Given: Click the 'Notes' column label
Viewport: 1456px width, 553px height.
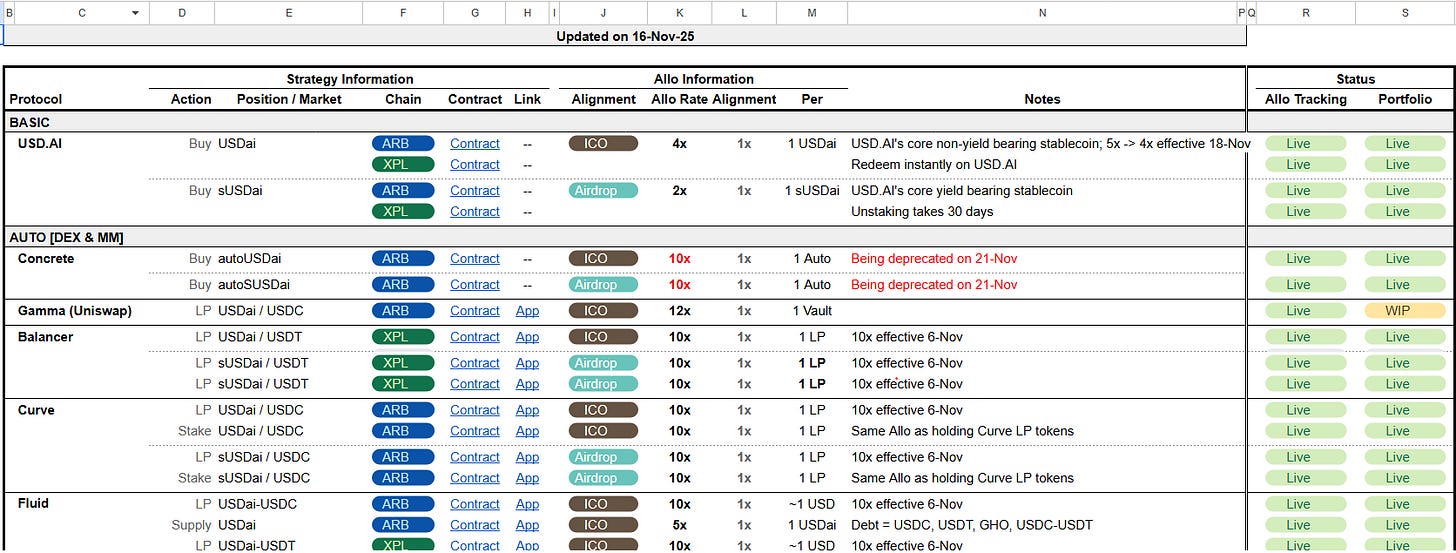Looking at the screenshot, I should point(1042,99).
